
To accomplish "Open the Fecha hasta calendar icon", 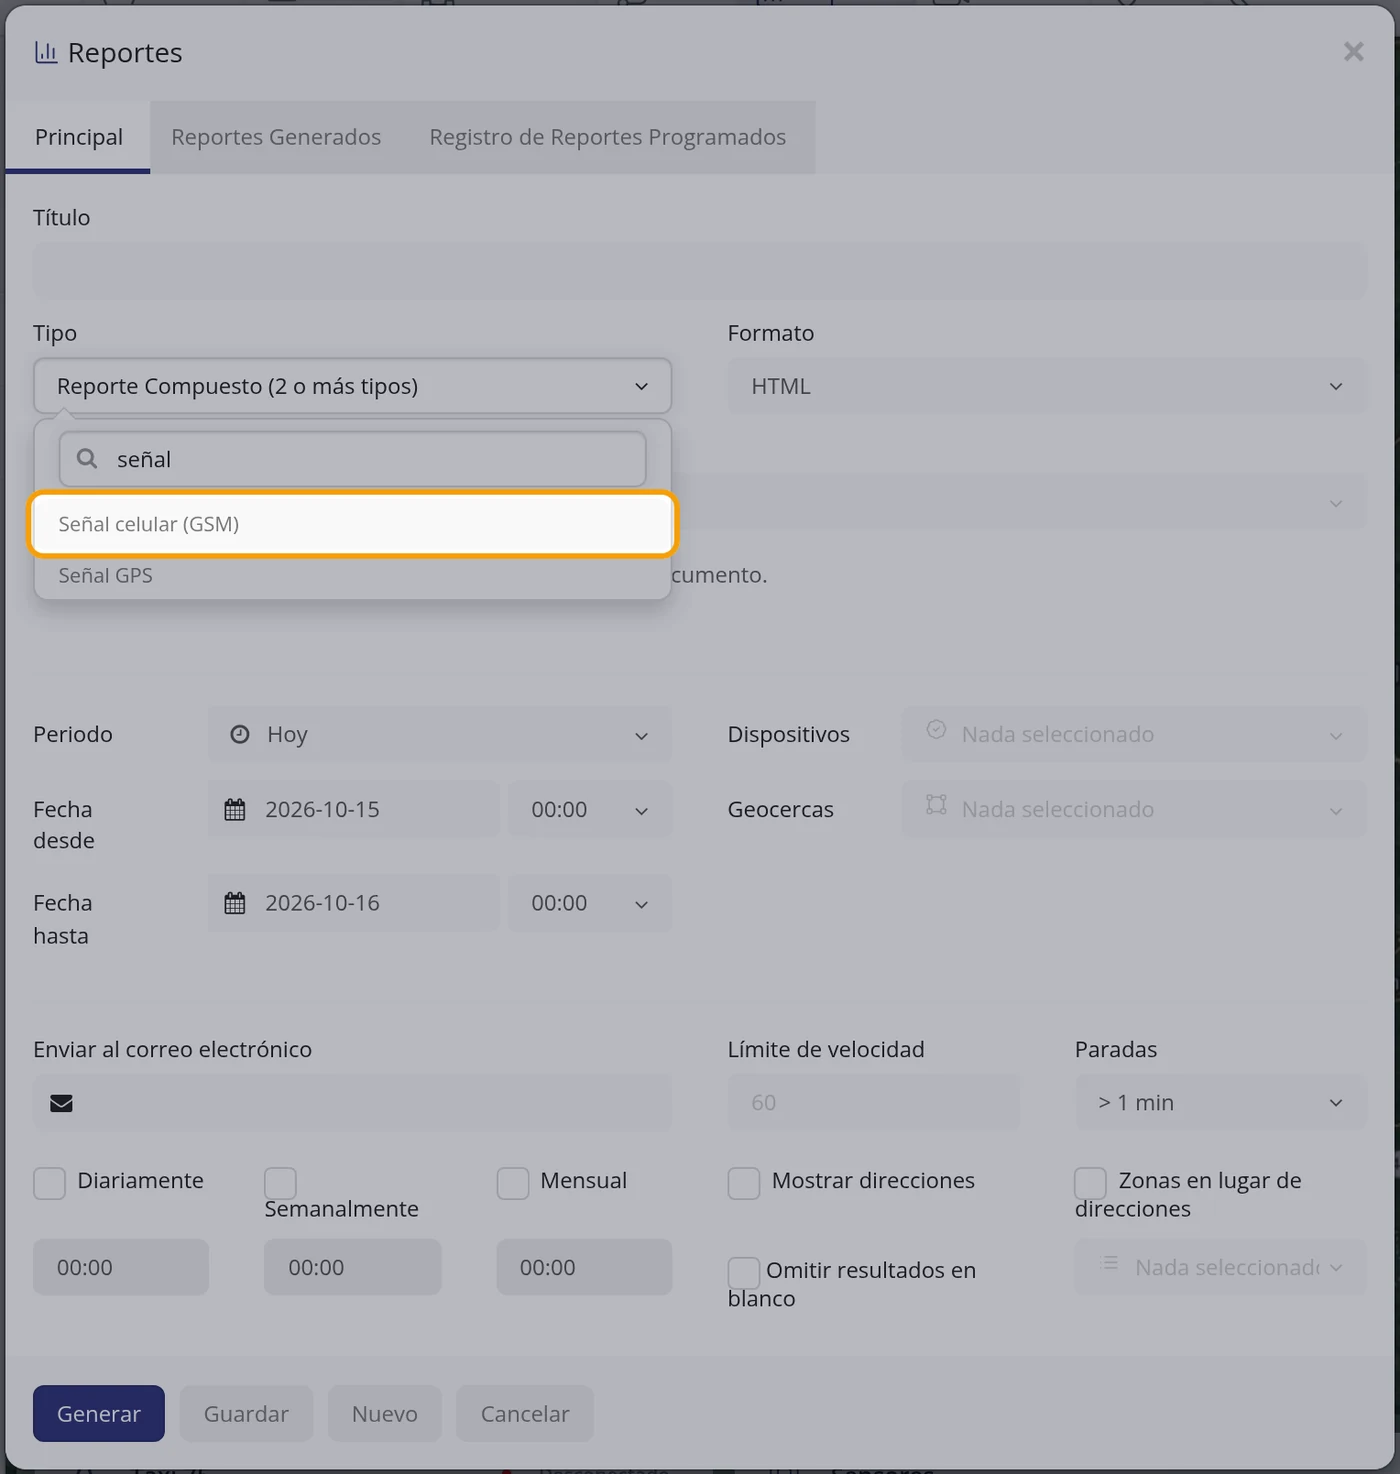I will click(235, 903).
